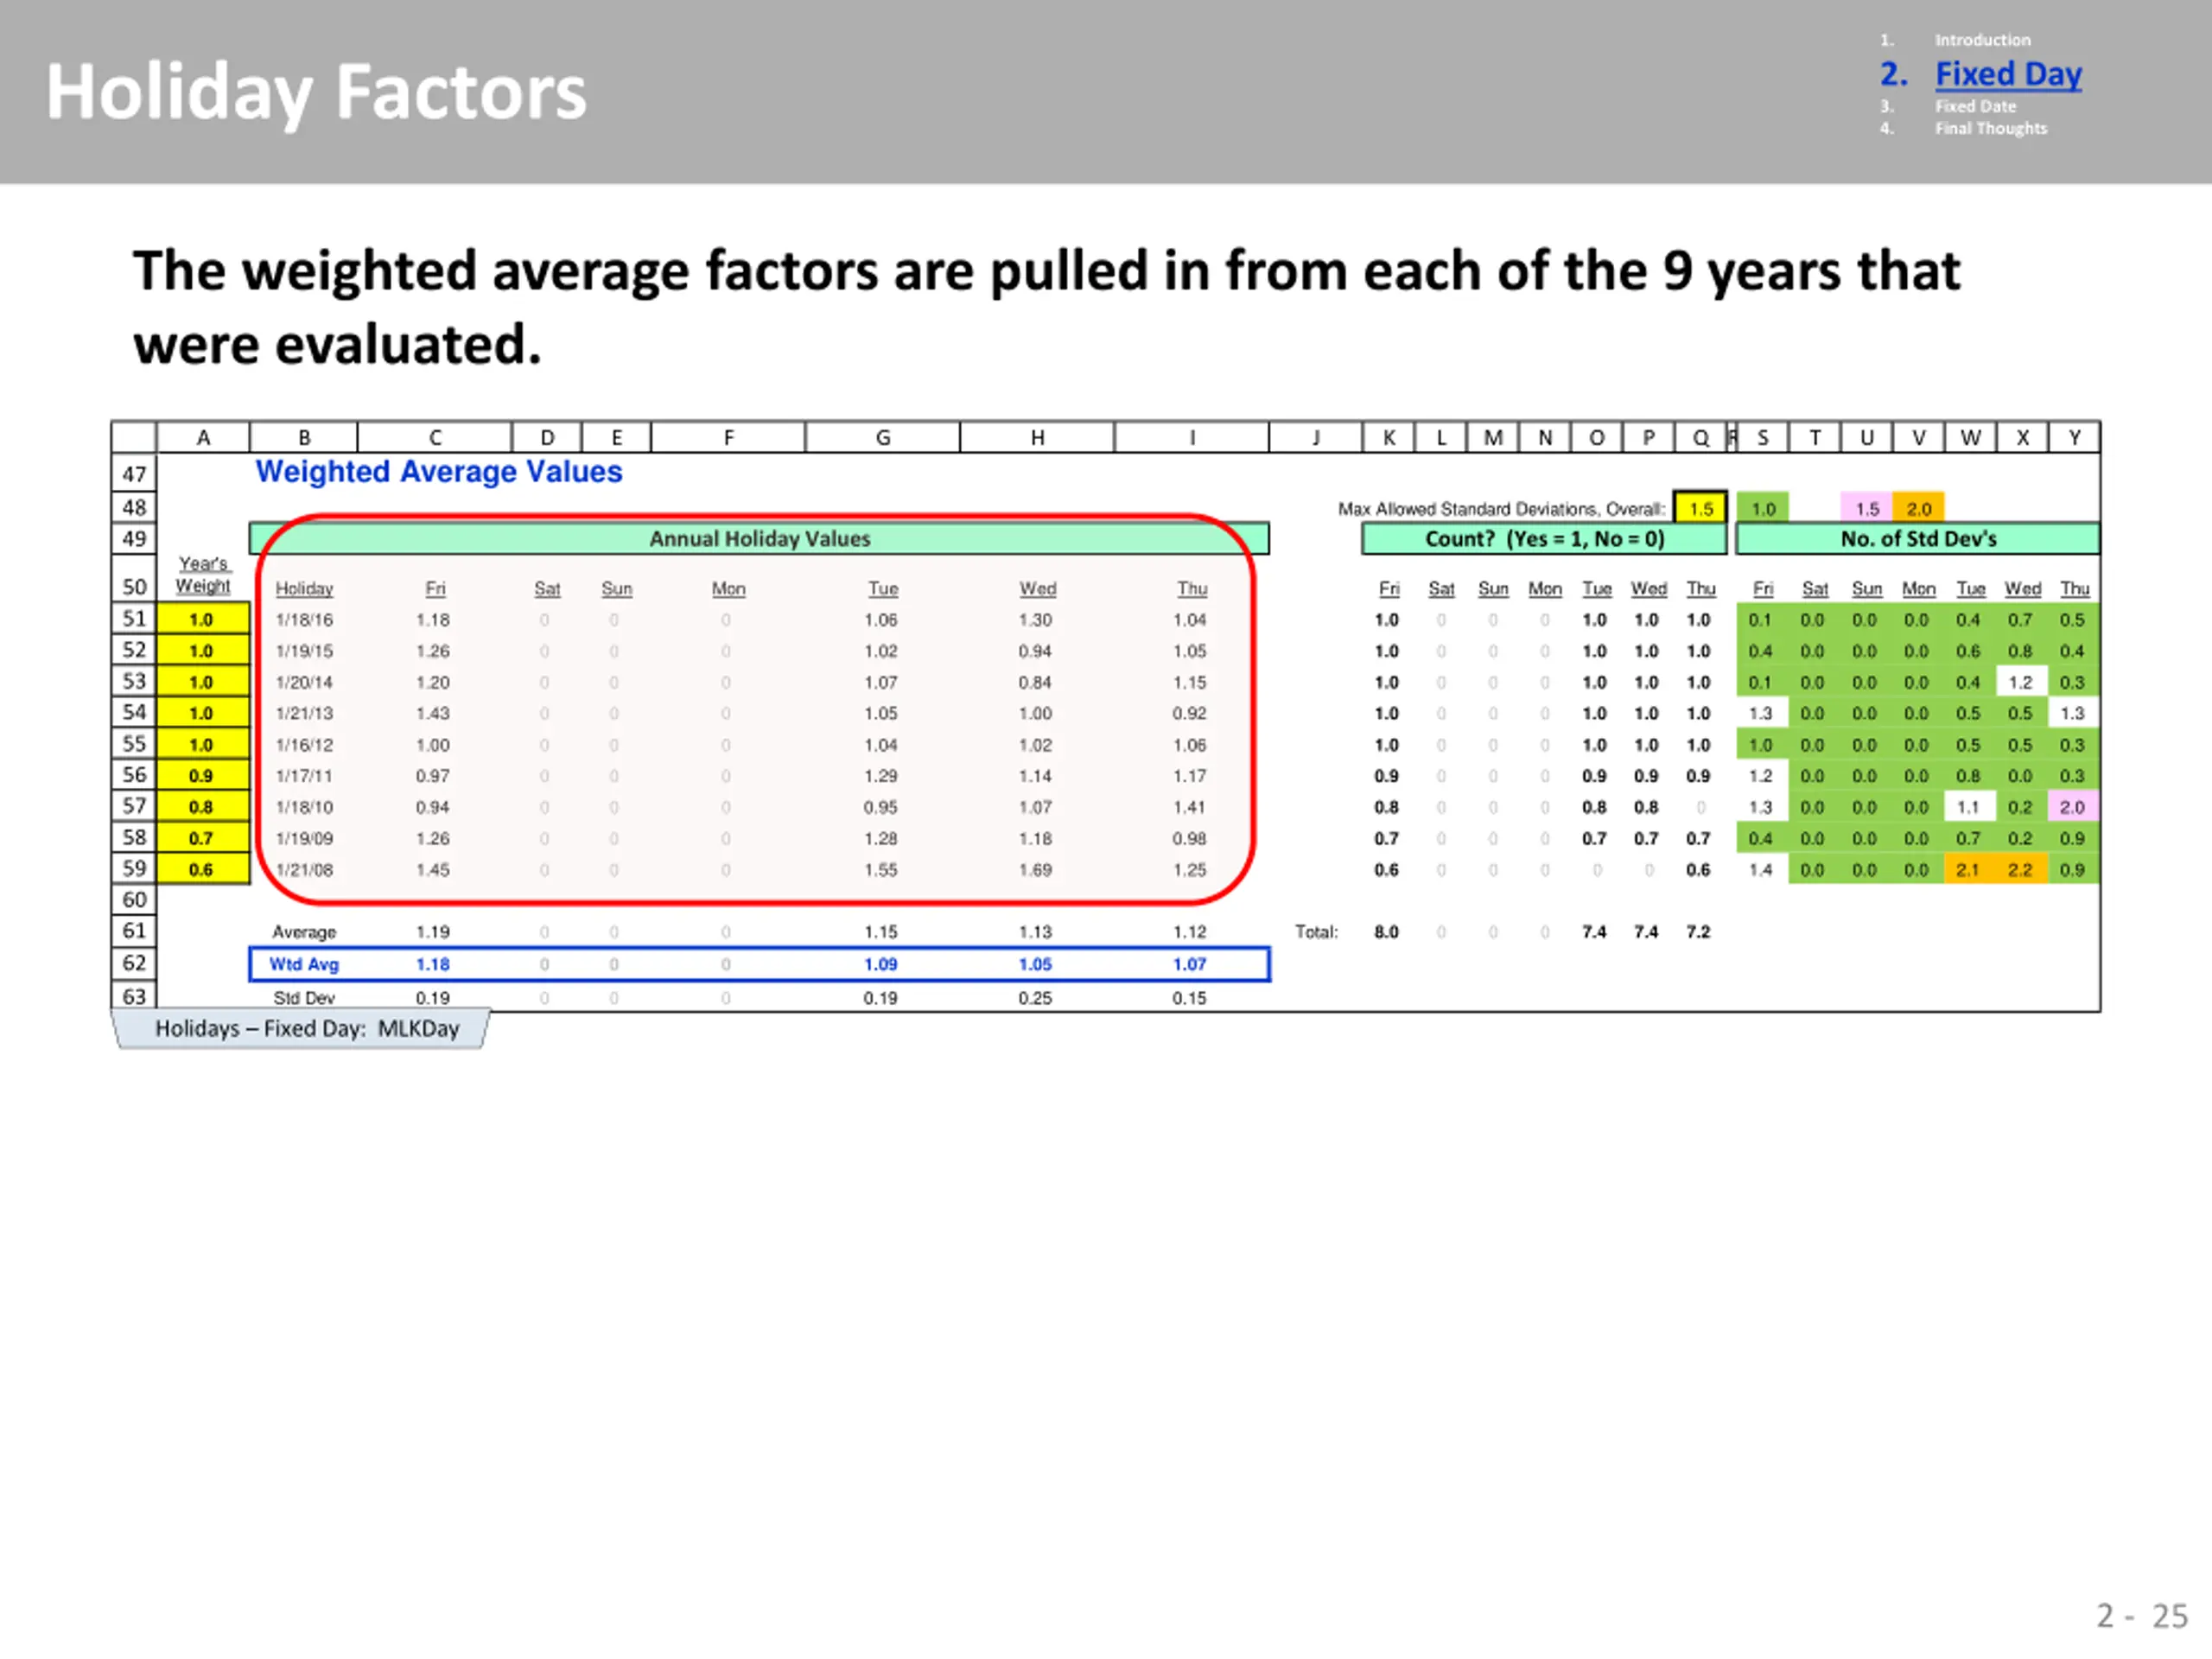This screenshot has height=1659, width=2212.
Task: Click holiday date 1/21/13
Action: (304, 713)
